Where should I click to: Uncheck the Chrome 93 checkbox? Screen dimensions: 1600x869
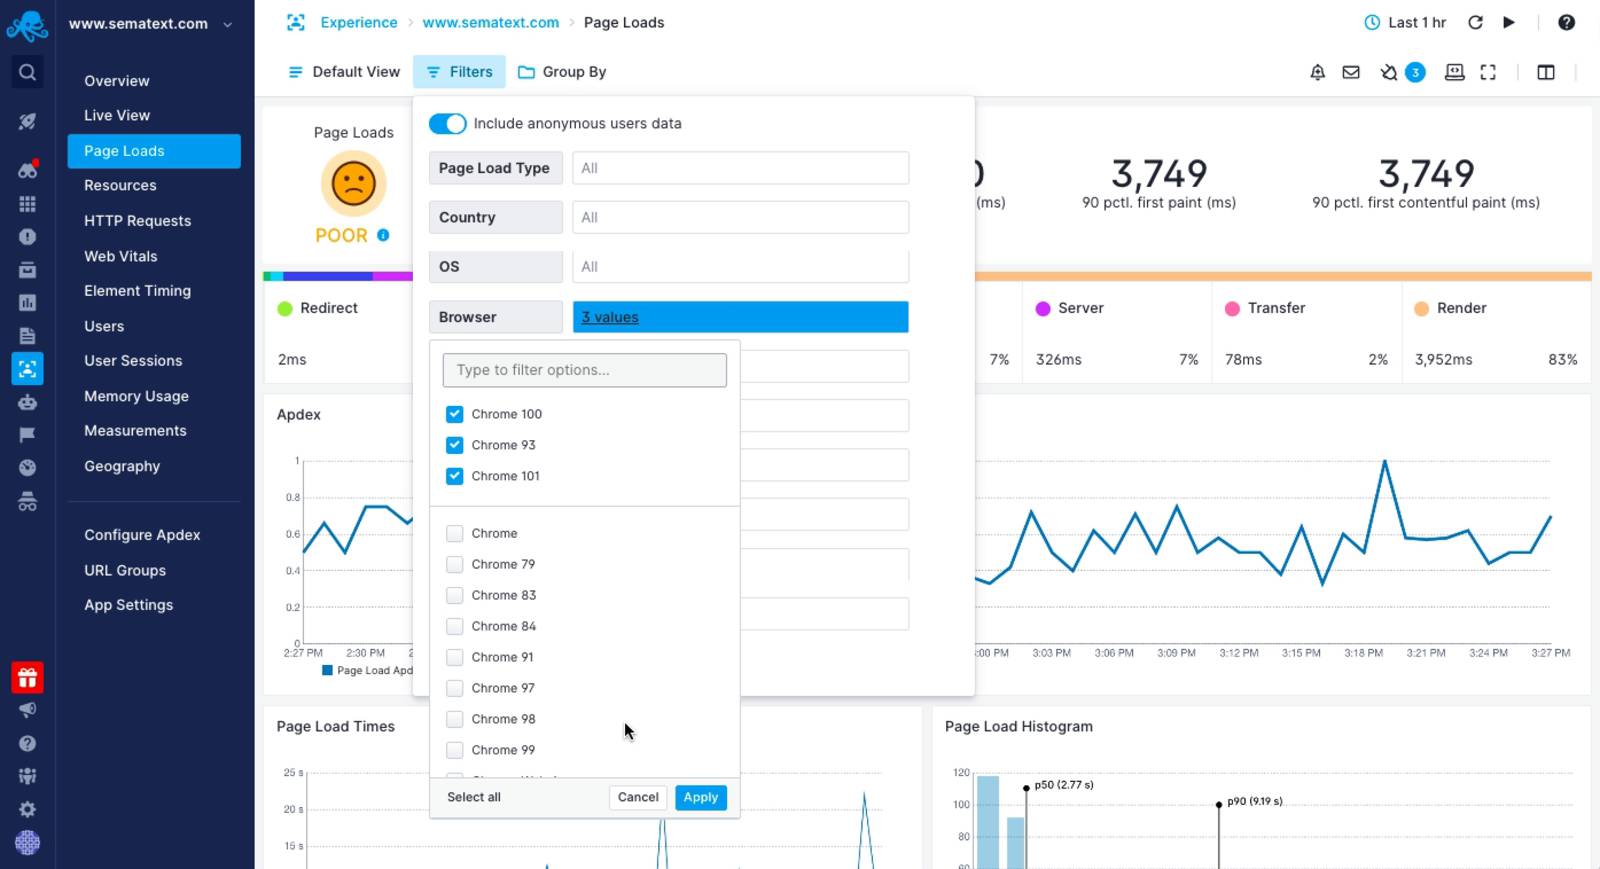pyautogui.click(x=455, y=445)
